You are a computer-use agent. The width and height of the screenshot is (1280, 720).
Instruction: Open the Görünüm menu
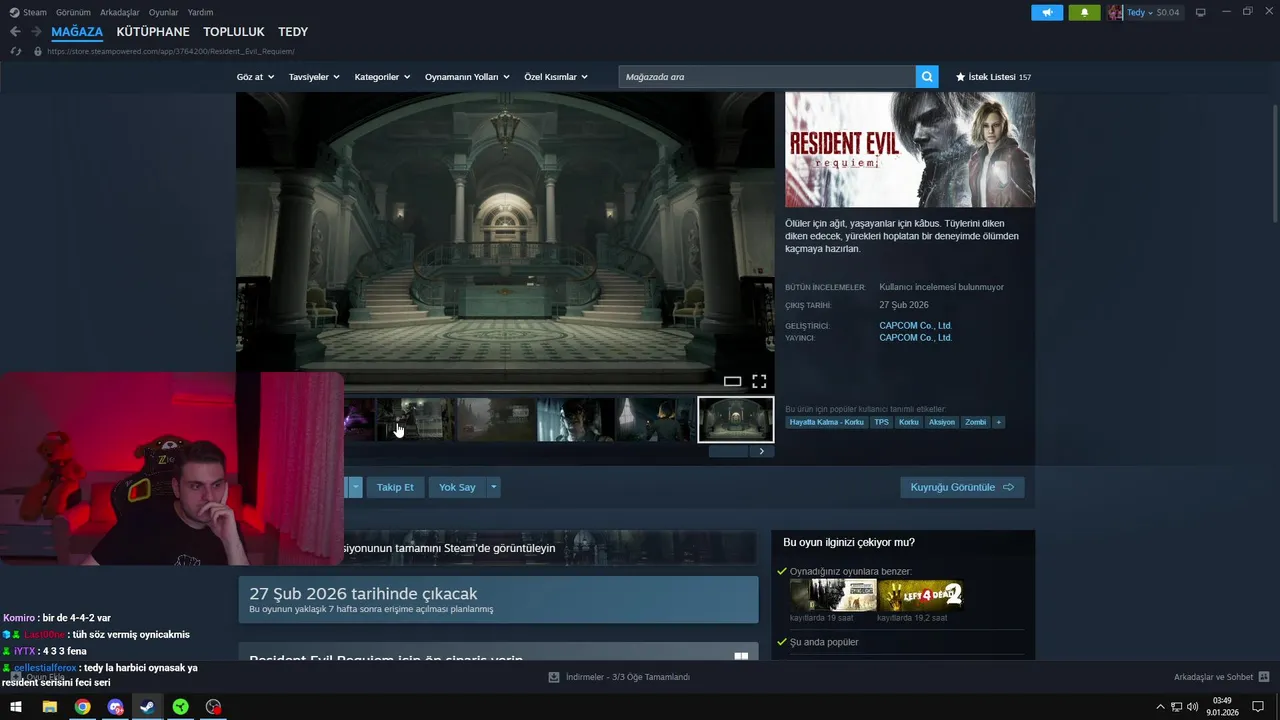coord(73,13)
